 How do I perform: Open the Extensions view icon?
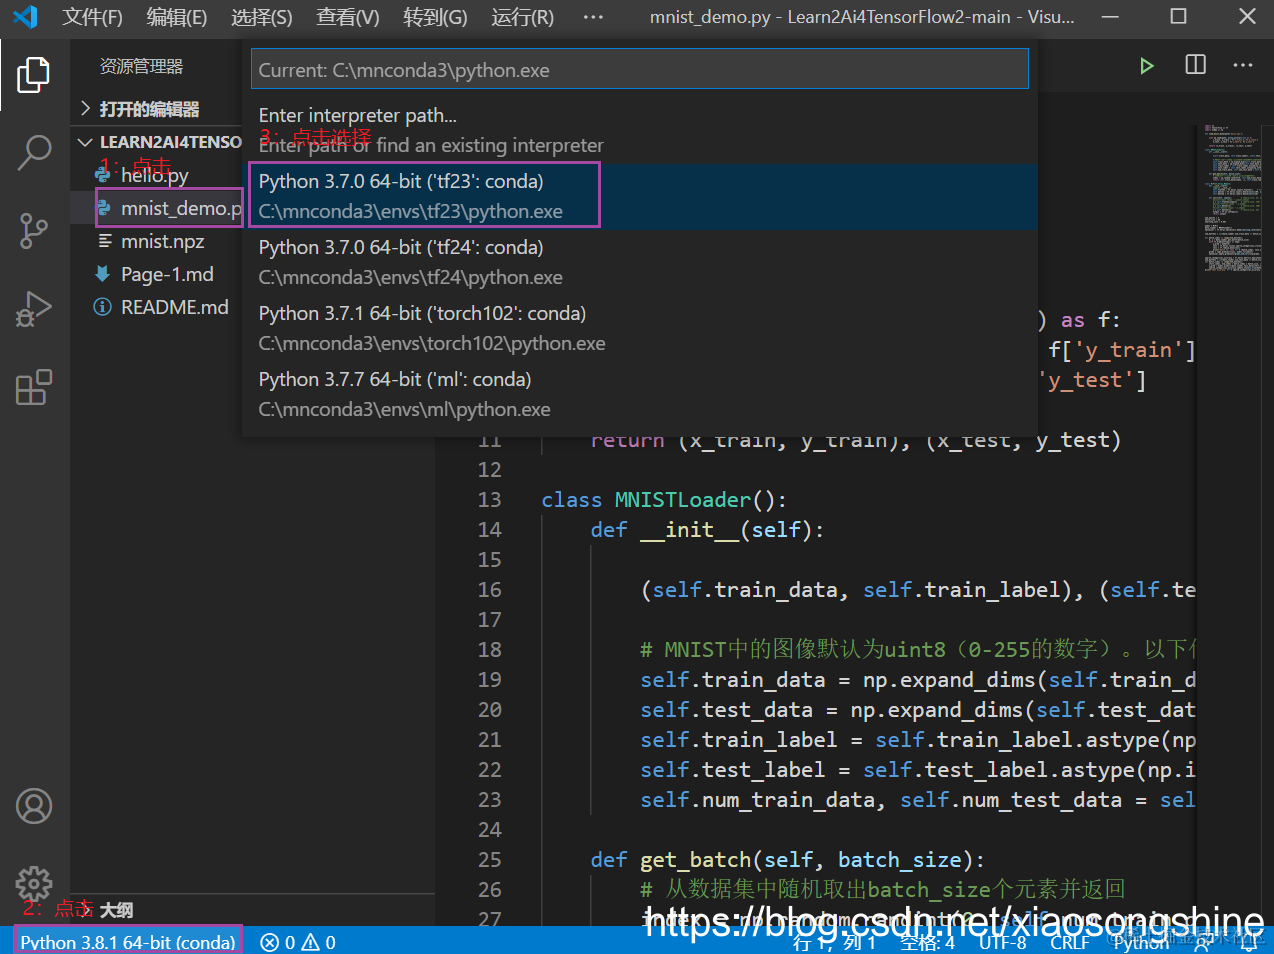pyautogui.click(x=34, y=387)
